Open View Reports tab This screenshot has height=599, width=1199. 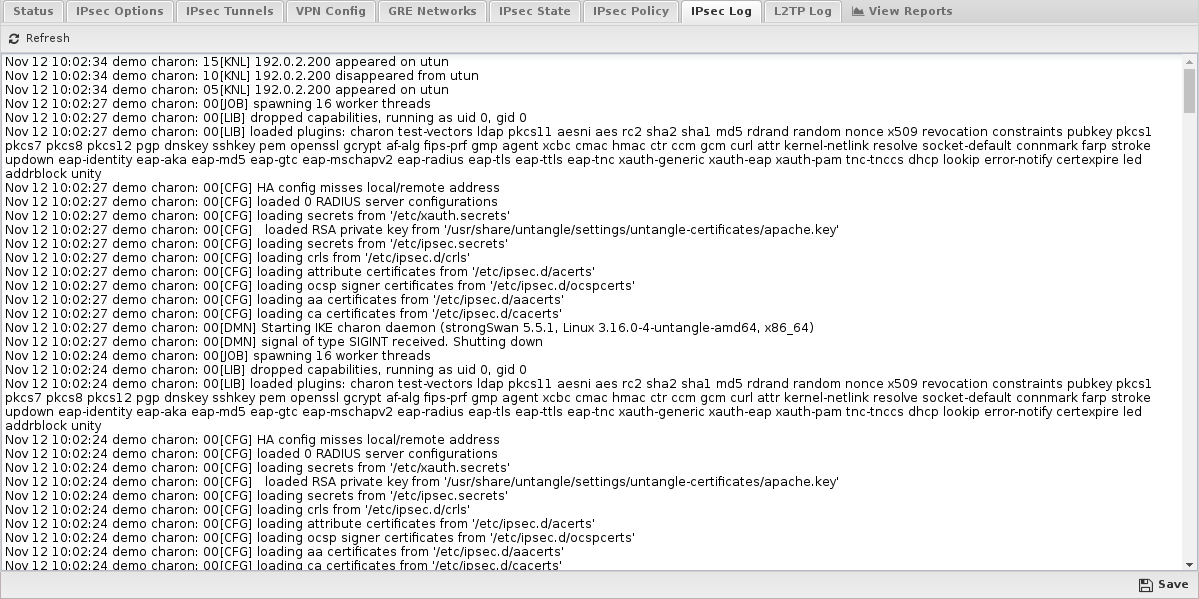point(902,11)
